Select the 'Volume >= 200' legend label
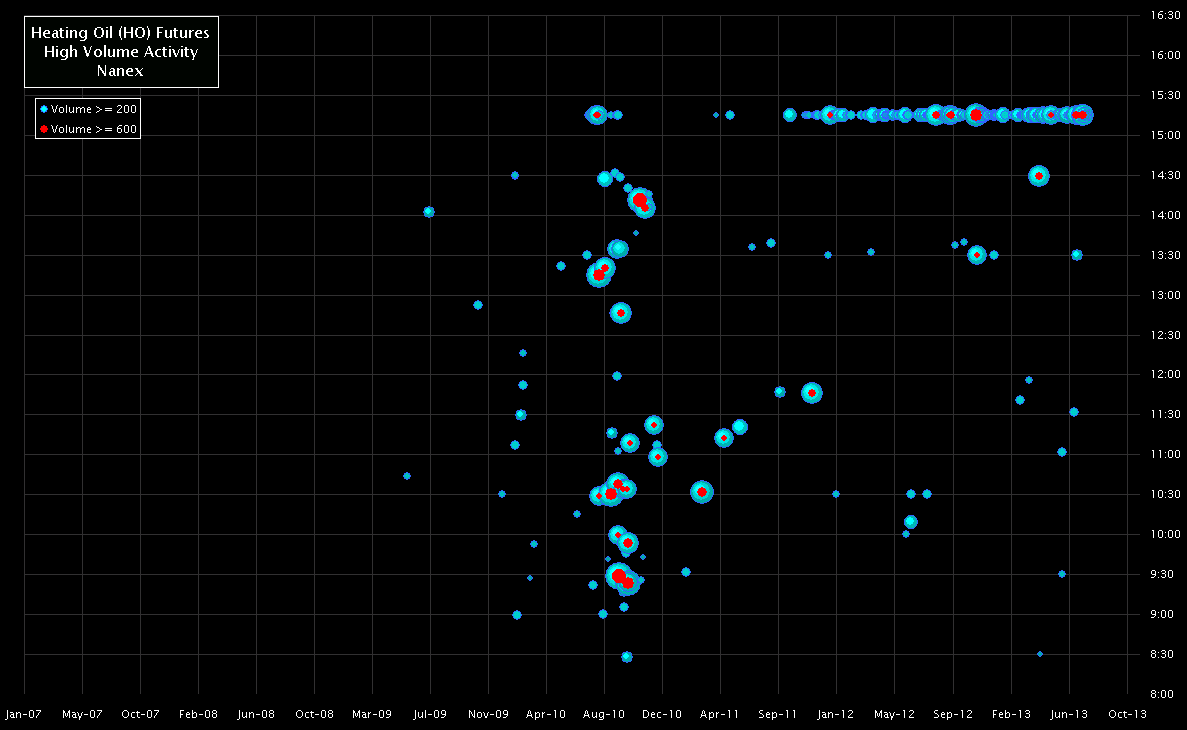The width and height of the screenshot is (1187, 730). coord(94,109)
